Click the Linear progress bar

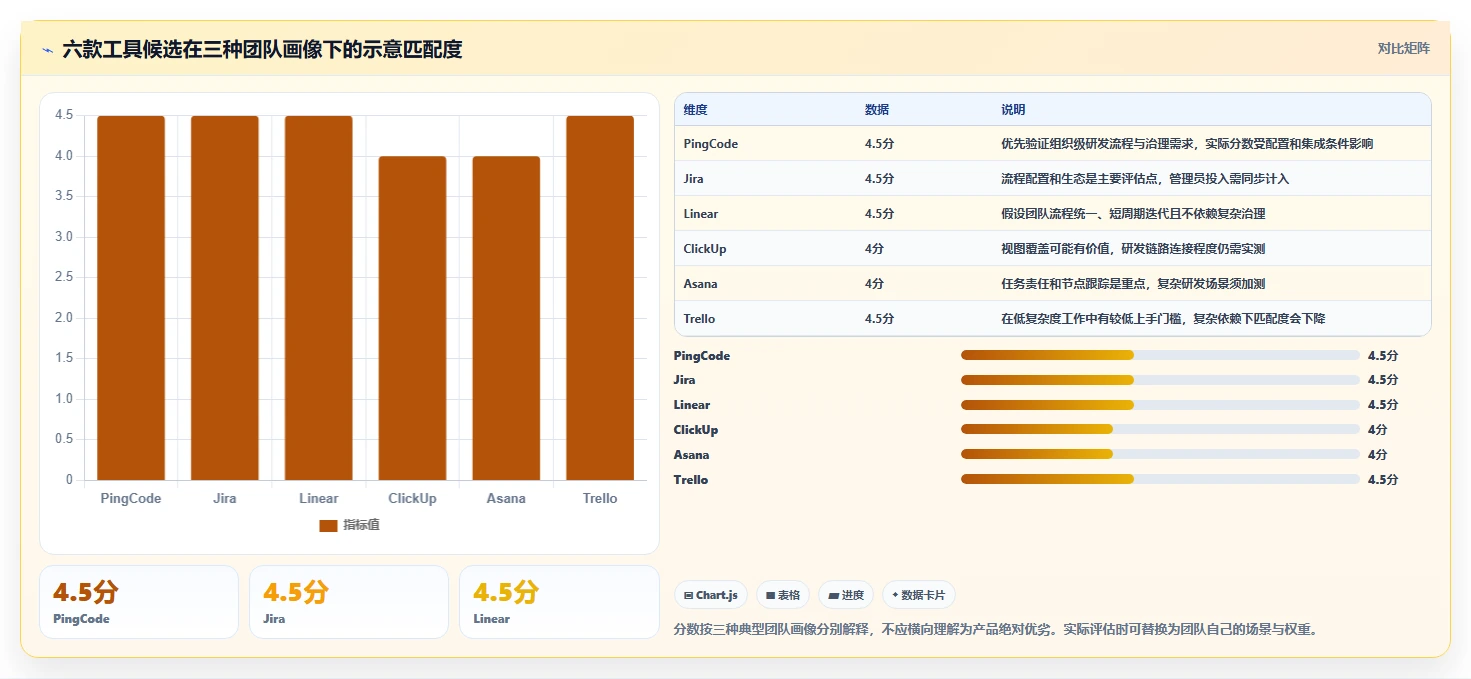1160,405
